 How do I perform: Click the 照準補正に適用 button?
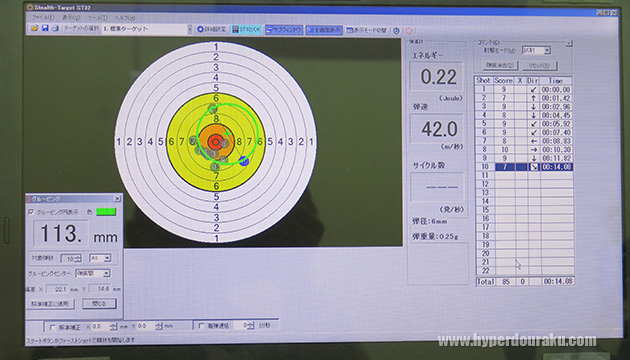(x=51, y=304)
